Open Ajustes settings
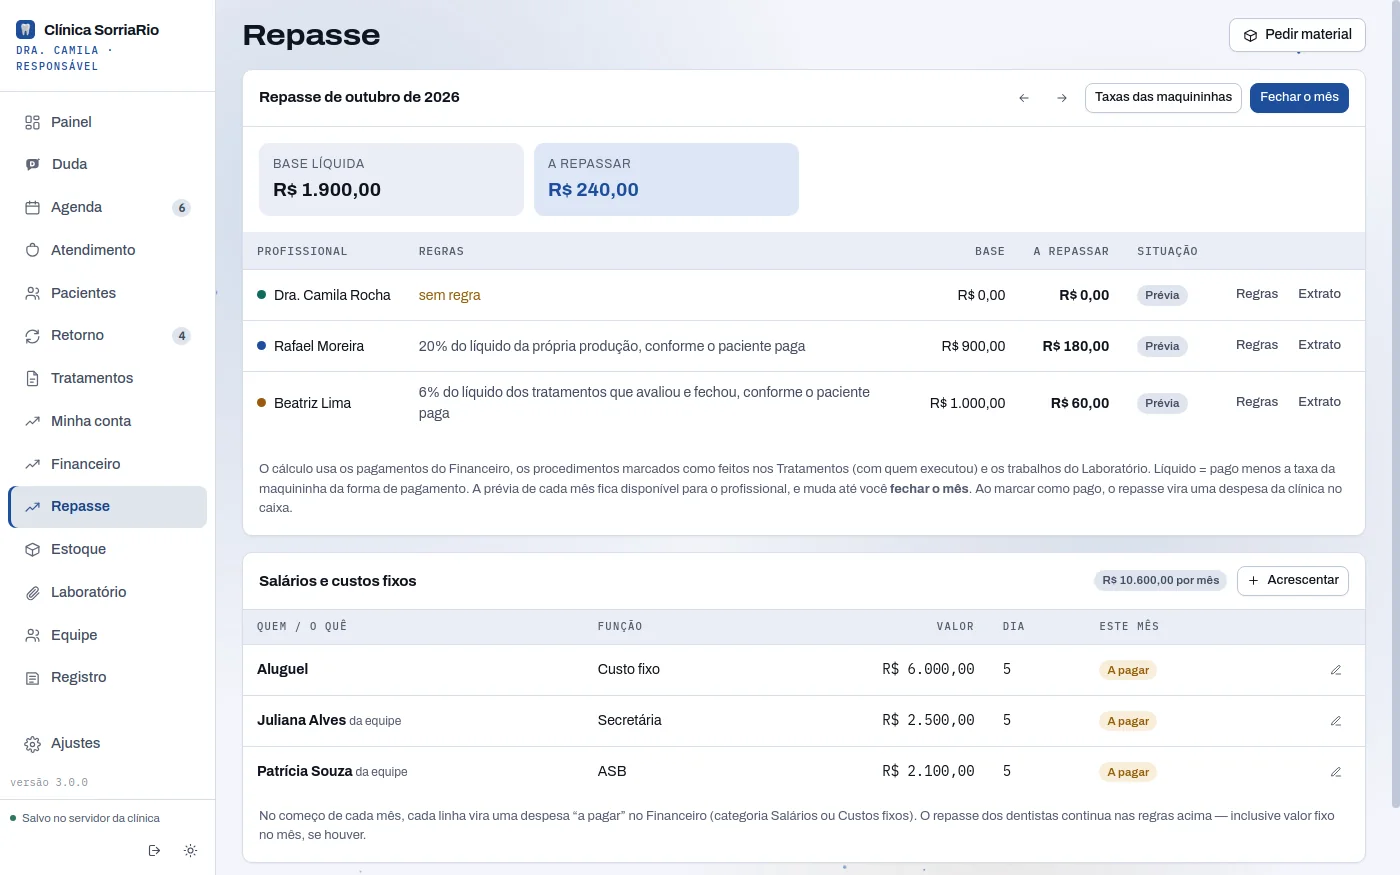Viewport: 1400px width, 875px height. pyautogui.click(x=108, y=743)
